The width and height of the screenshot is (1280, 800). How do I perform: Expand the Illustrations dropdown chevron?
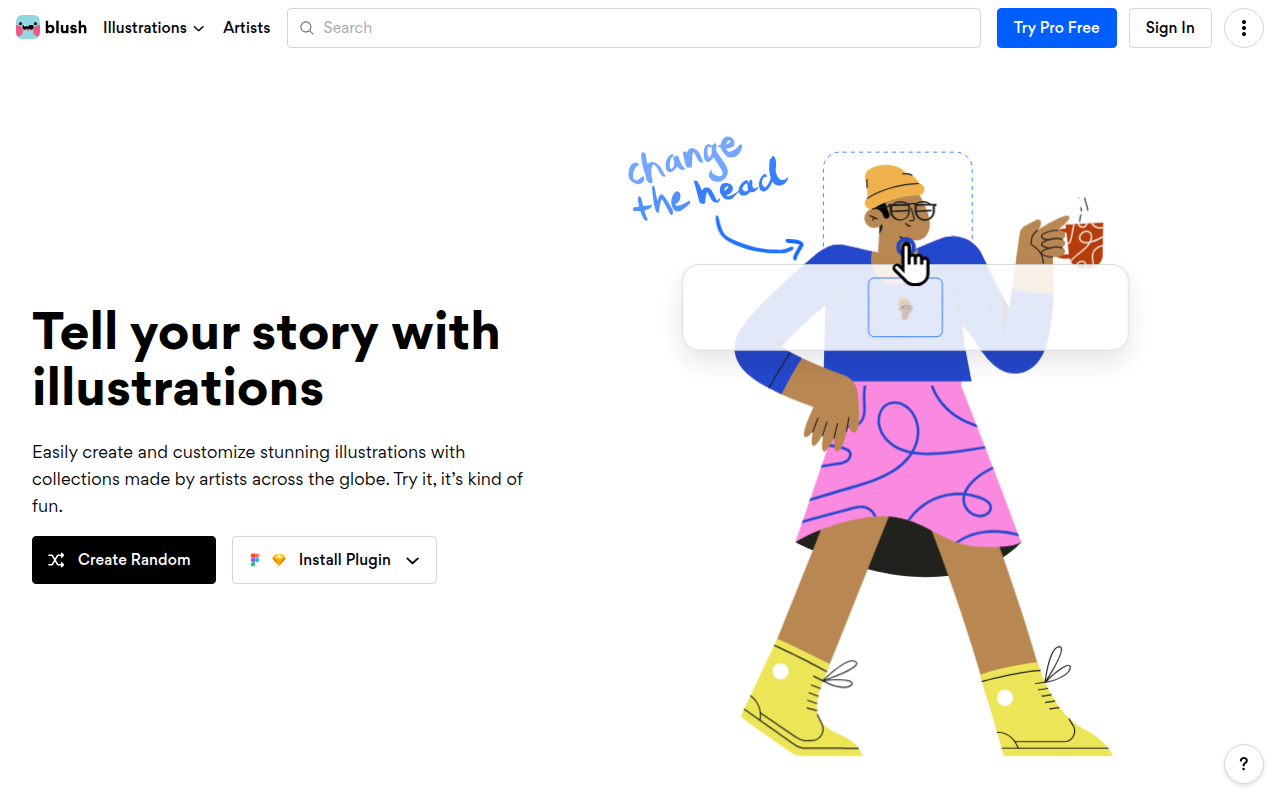[199, 29]
